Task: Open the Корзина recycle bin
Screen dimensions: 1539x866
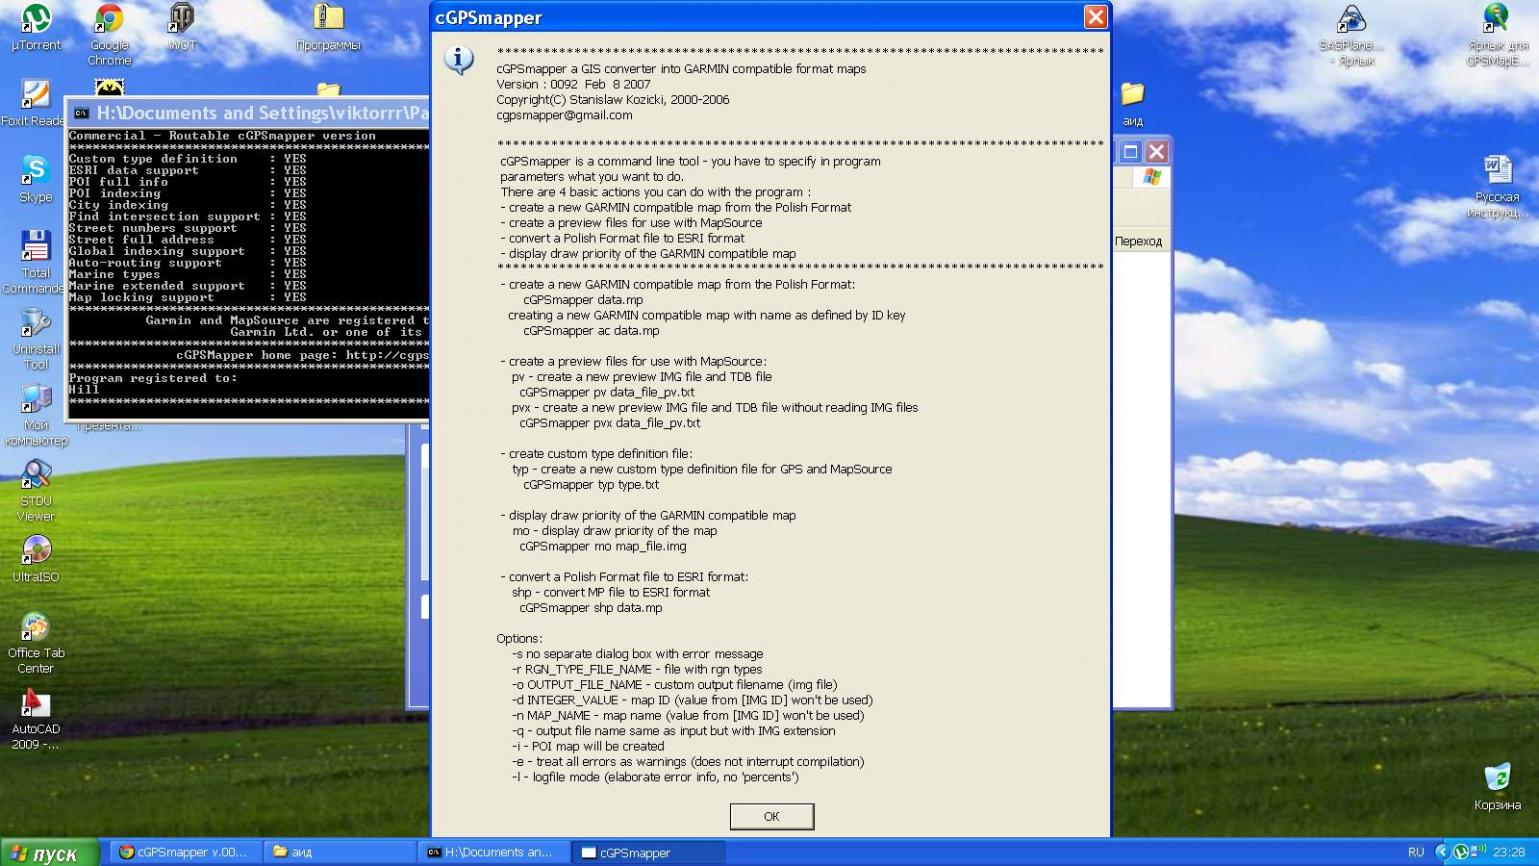Action: pos(1497,778)
